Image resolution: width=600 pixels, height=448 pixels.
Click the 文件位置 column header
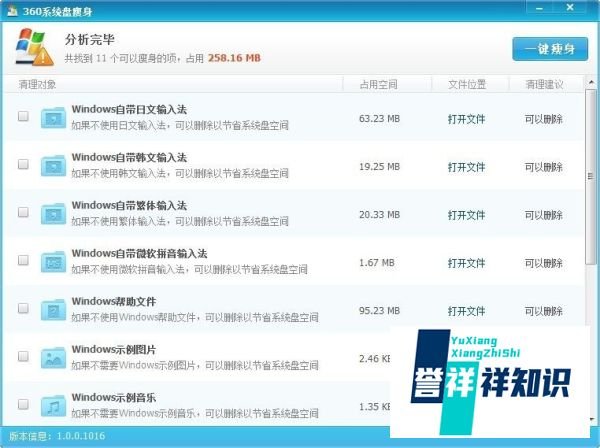pos(467,85)
